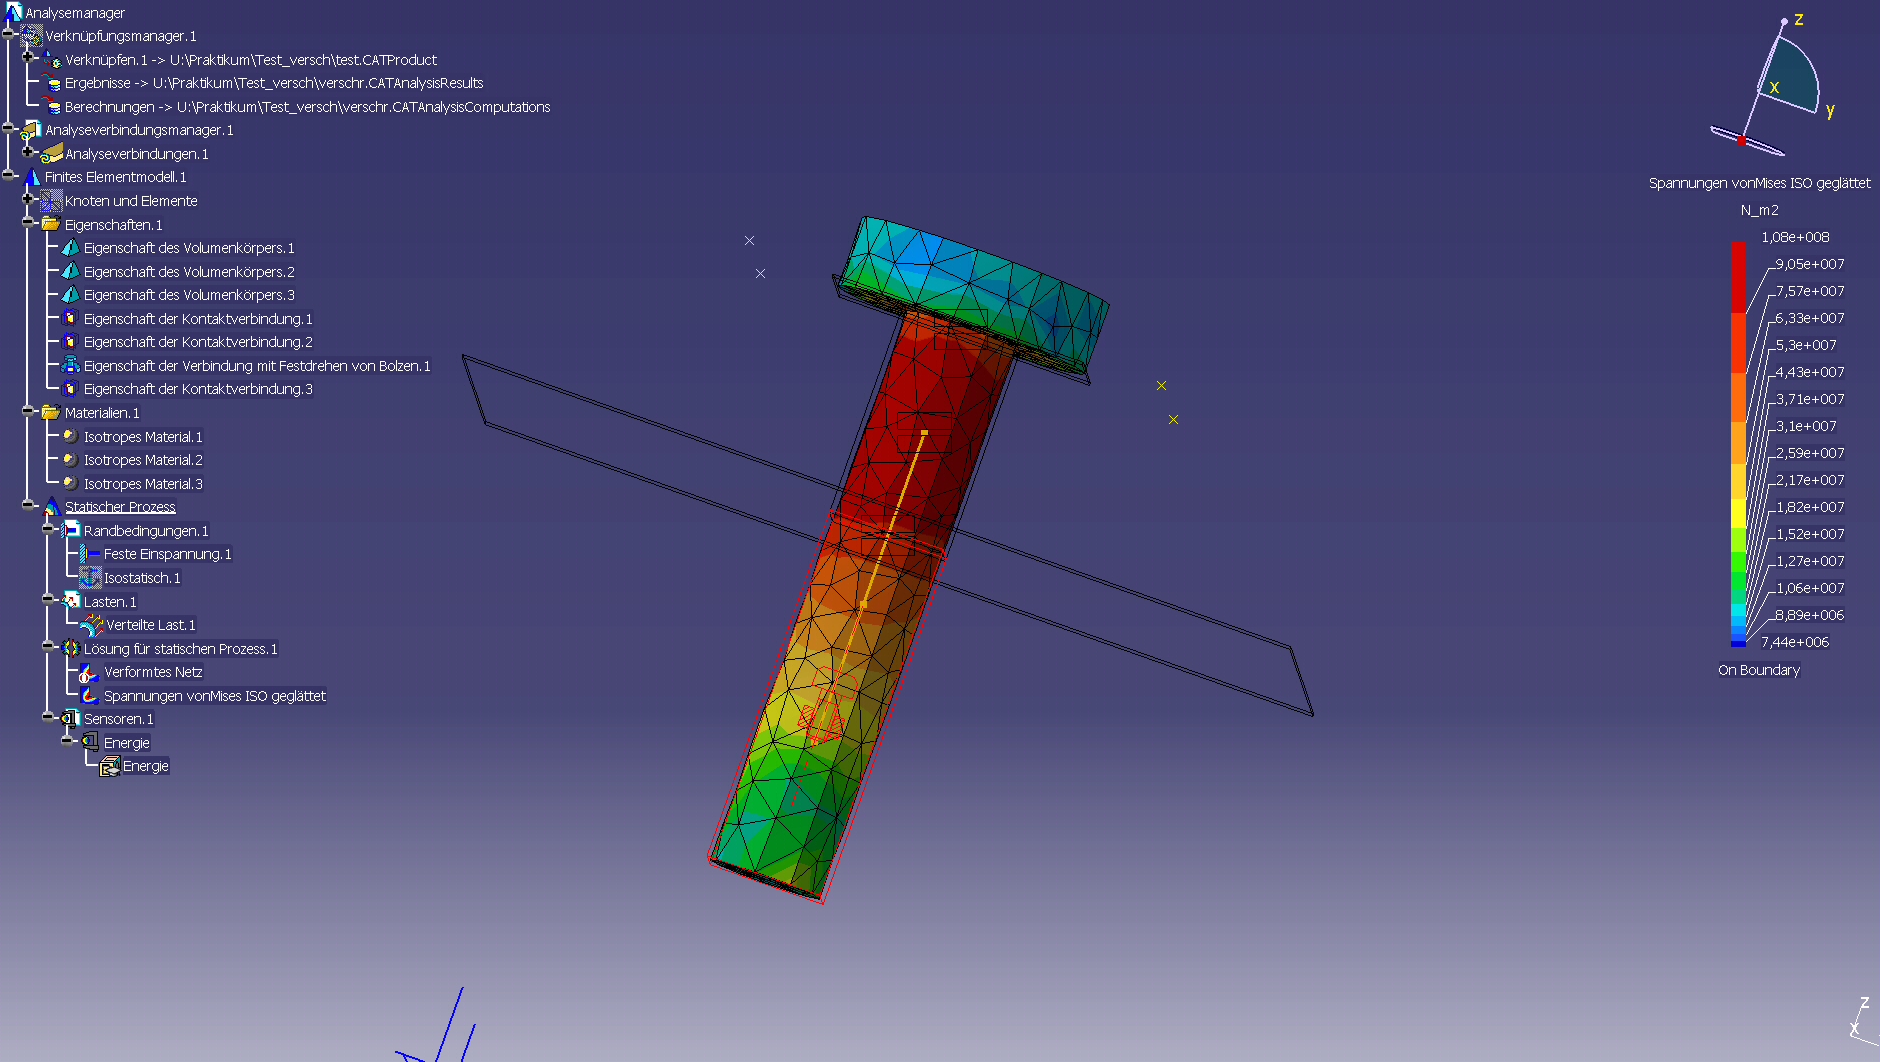
Task: Click the Knoten und Elemente mesh icon
Action: pos(51,201)
